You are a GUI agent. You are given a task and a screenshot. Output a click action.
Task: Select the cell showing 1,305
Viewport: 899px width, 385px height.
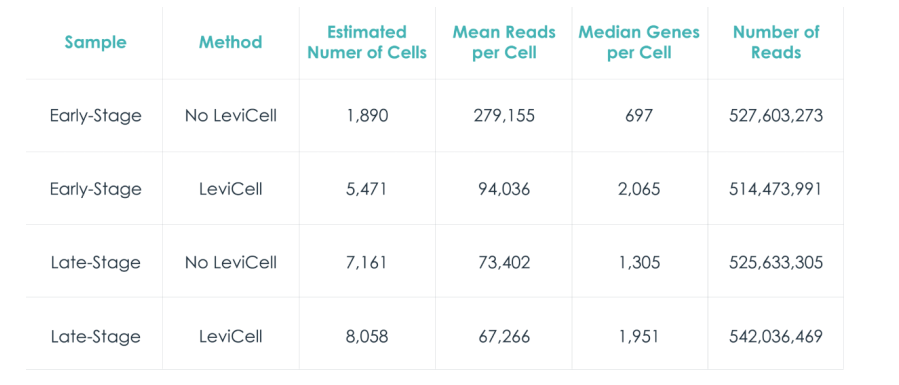coord(639,262)
